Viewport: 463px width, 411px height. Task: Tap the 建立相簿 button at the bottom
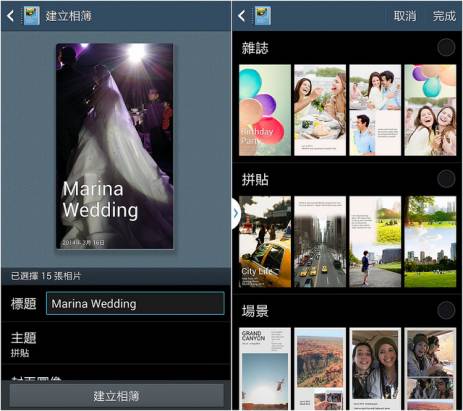(116, 396)
